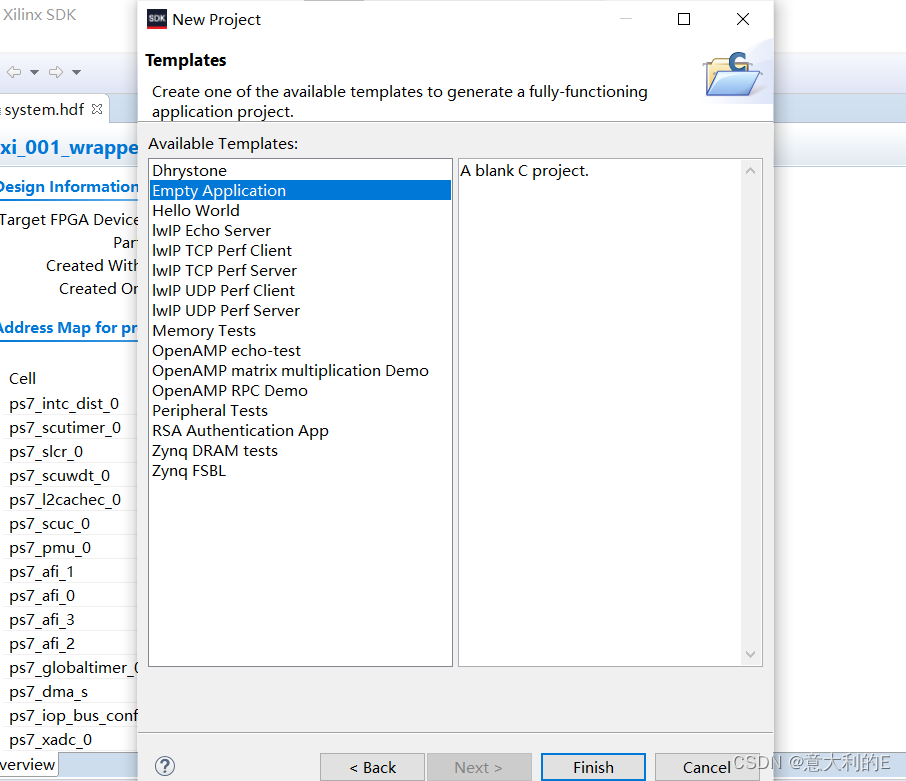Image resolution: width=906 pixels, height=781 pixels.
Task: Pick lwIP TCP Perf Client template
Action: [300, 251]
